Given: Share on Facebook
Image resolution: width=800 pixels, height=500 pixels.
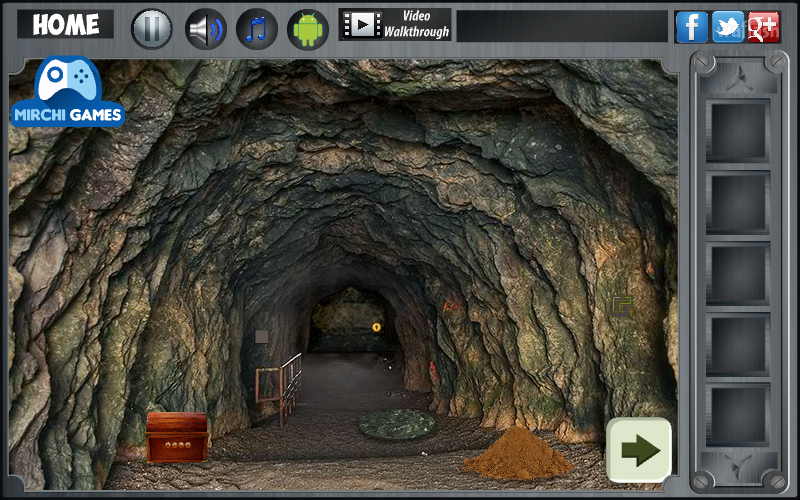Looking at the screenshot, I should (692, 27).
